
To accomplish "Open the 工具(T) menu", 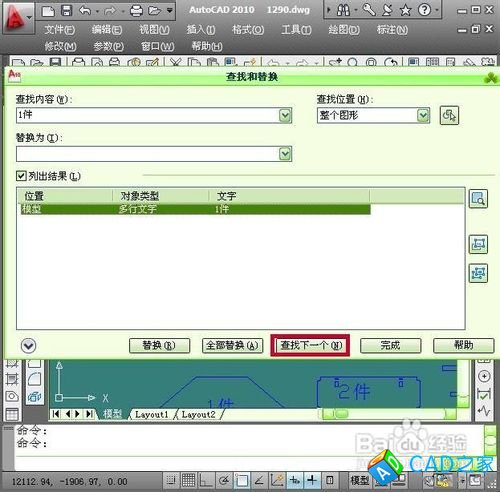I will click(x=296, y=30).
